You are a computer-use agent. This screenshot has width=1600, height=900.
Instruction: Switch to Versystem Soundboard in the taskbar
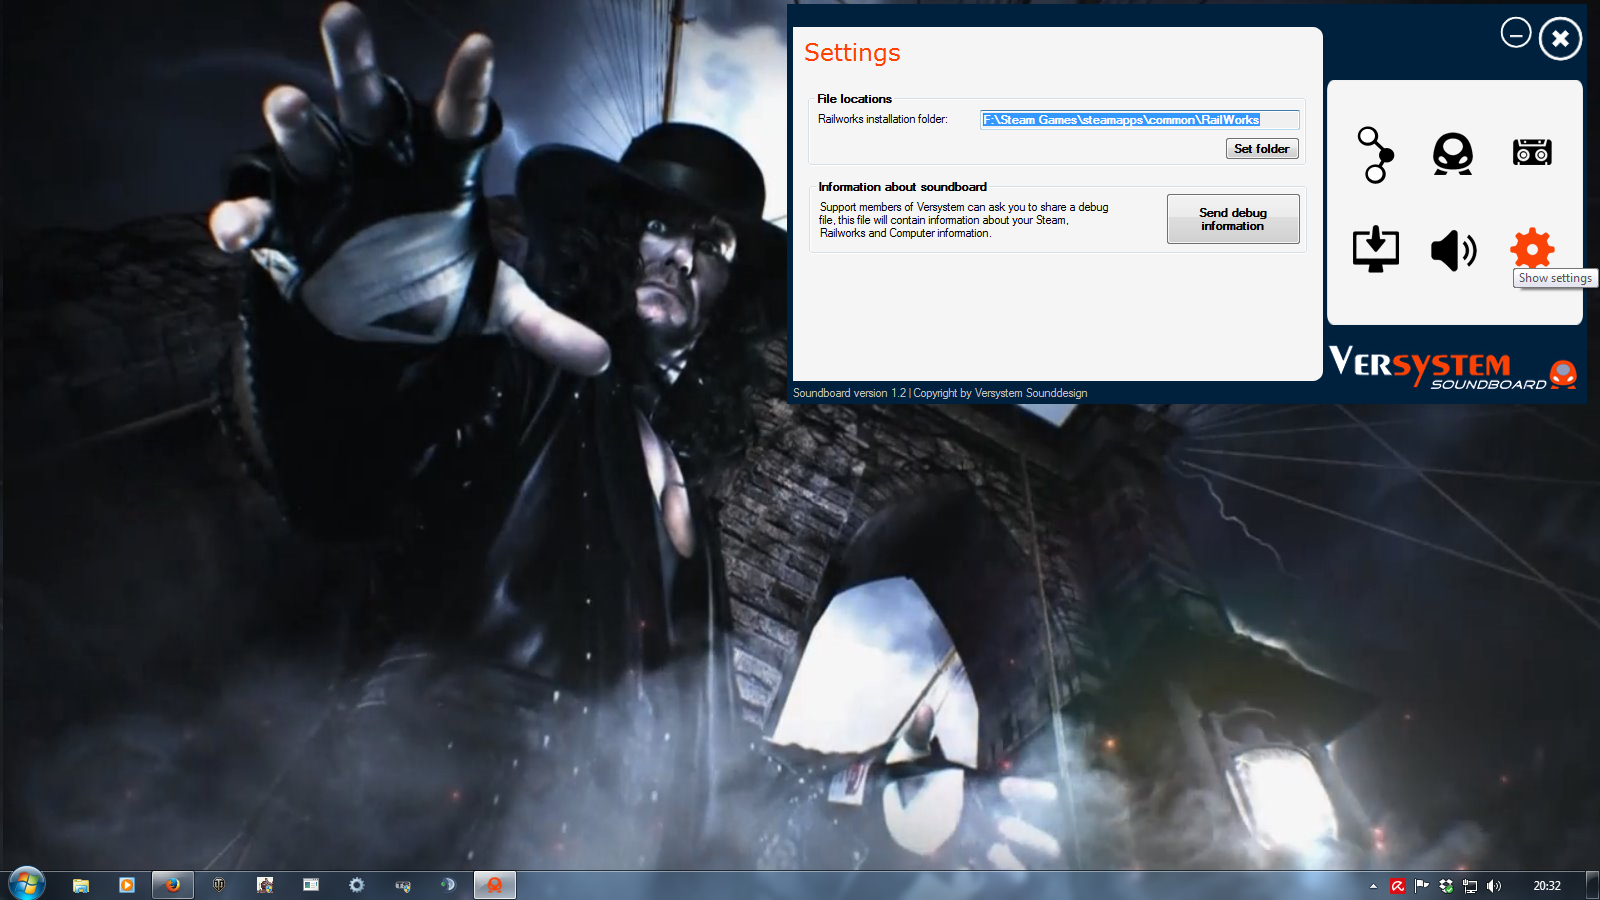[495, 885]
